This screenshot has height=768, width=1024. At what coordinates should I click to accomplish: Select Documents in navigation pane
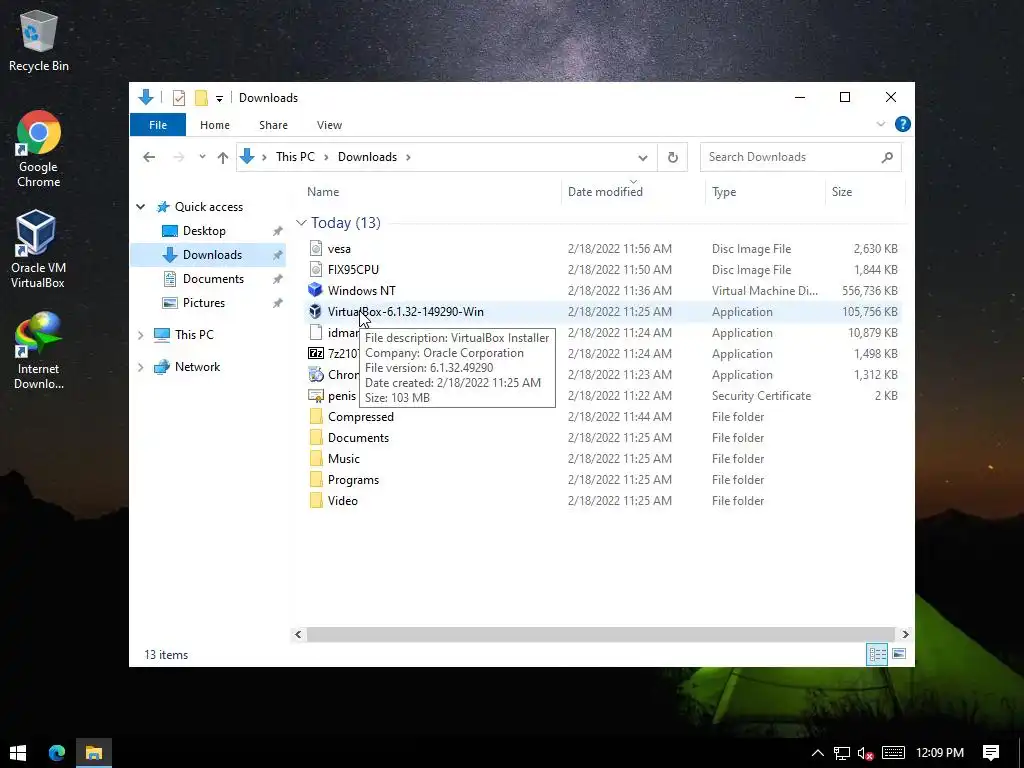click(213, 279)
